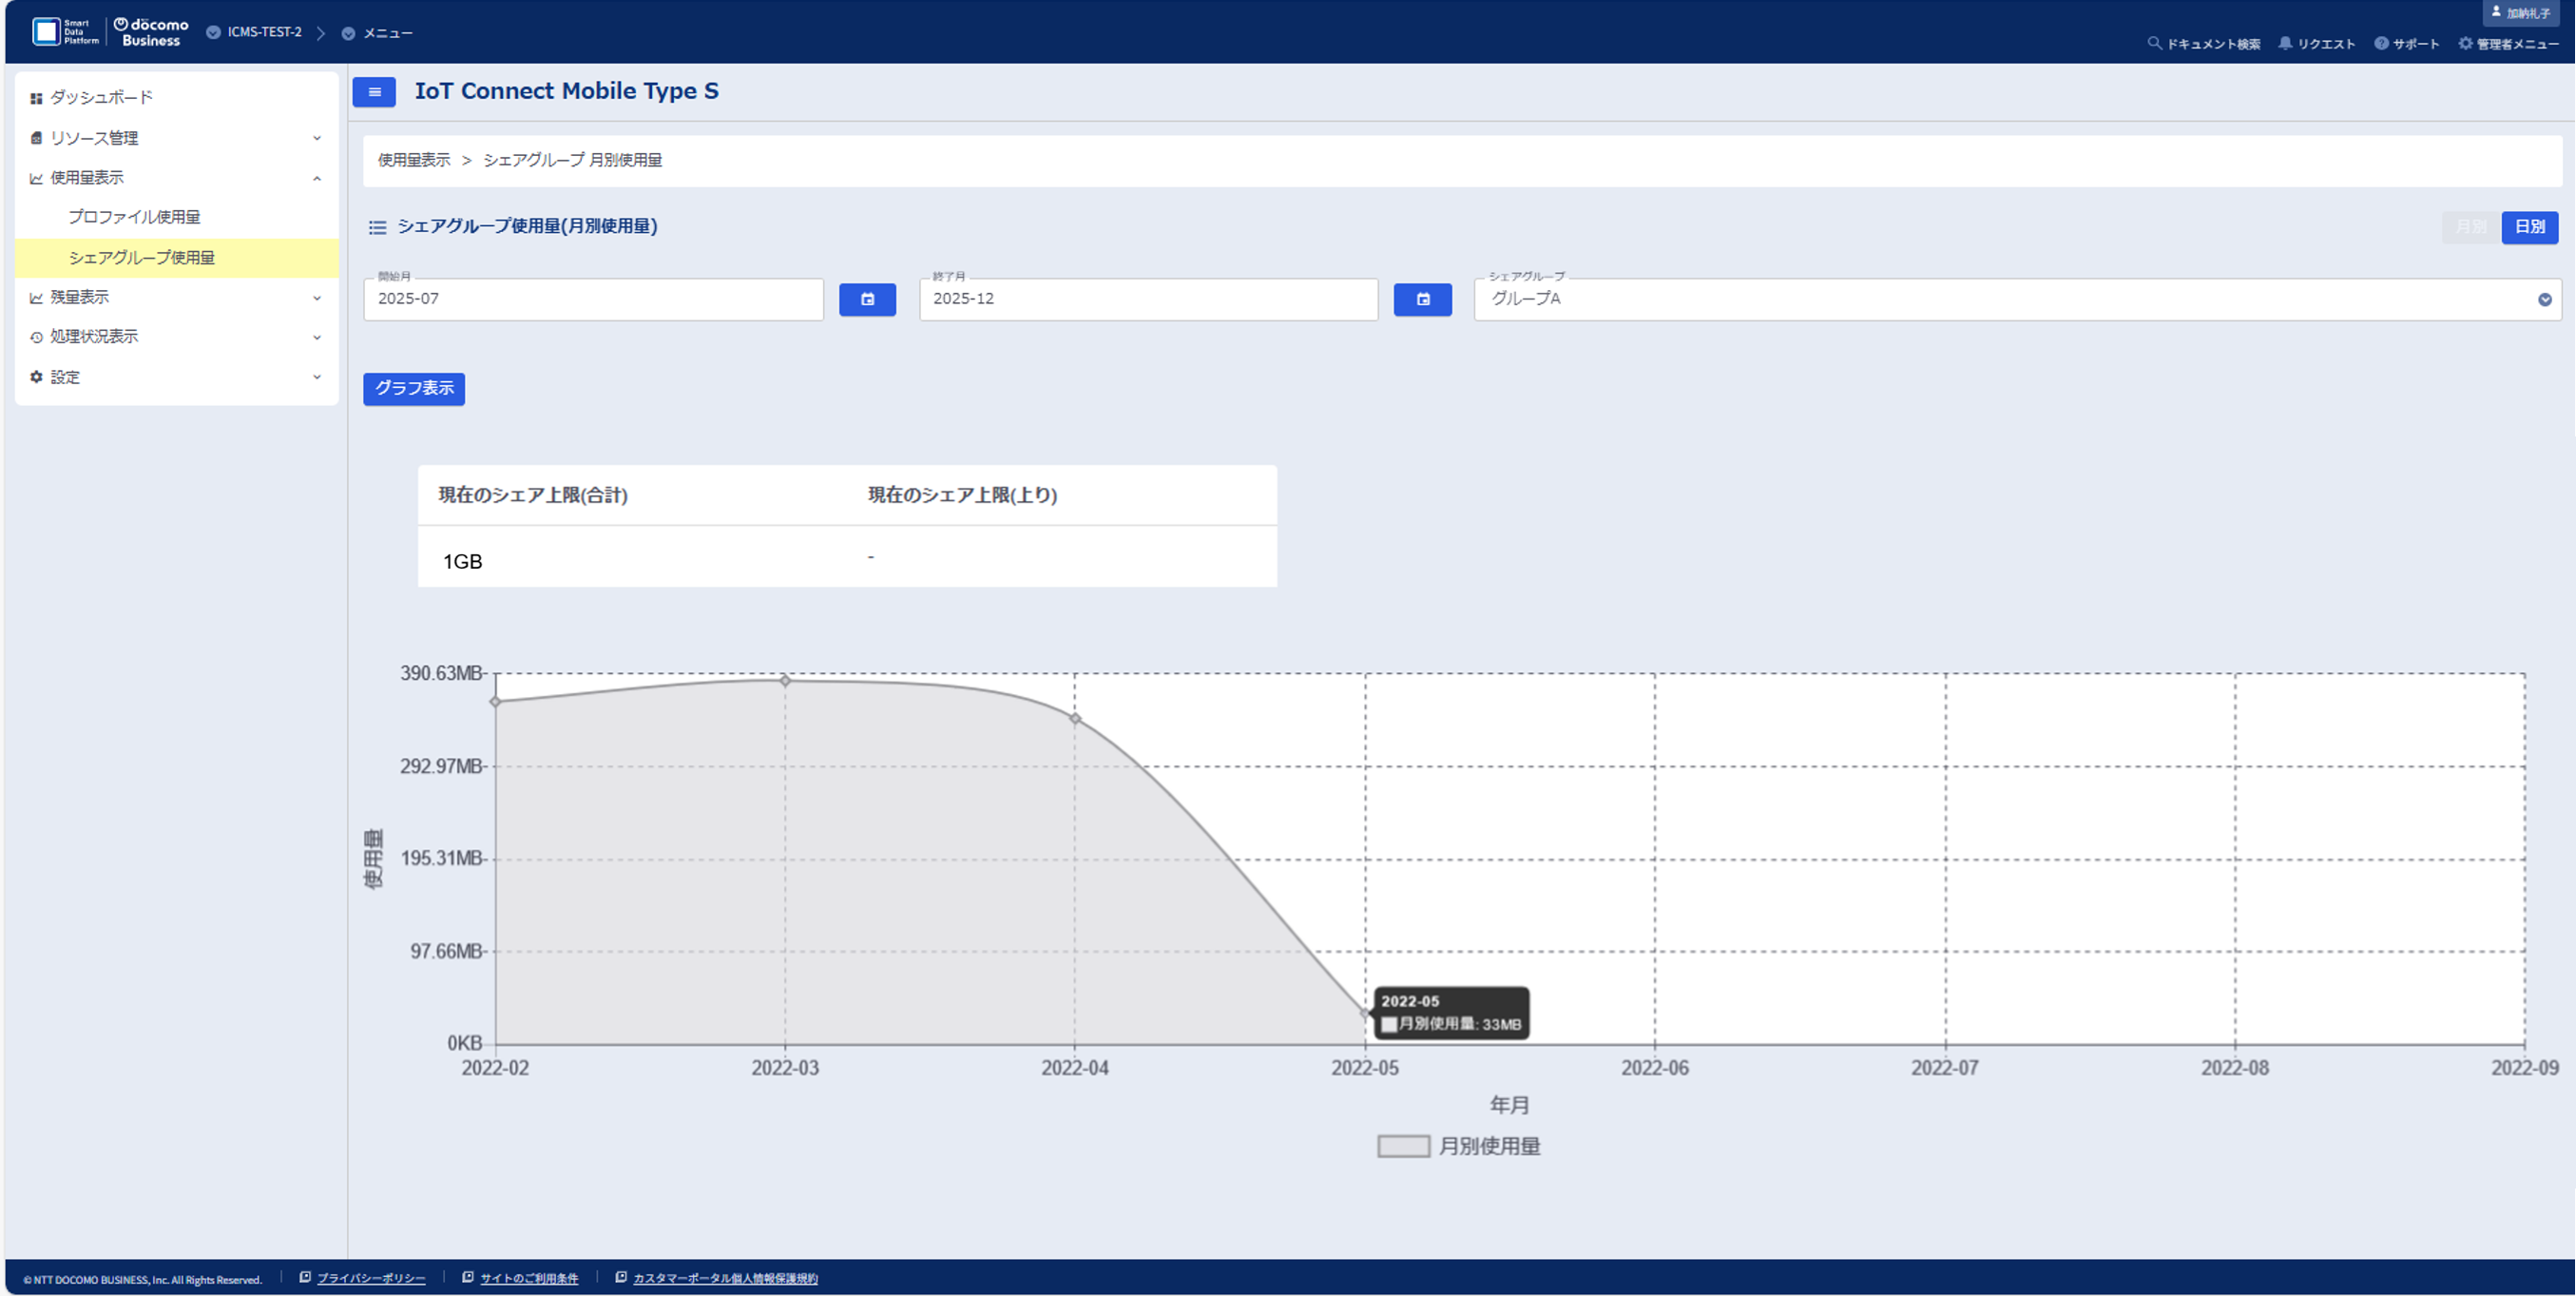Open サポート help in the top bar
This screenshot has height=1296, width=2576.
[x=2381, y=43]
